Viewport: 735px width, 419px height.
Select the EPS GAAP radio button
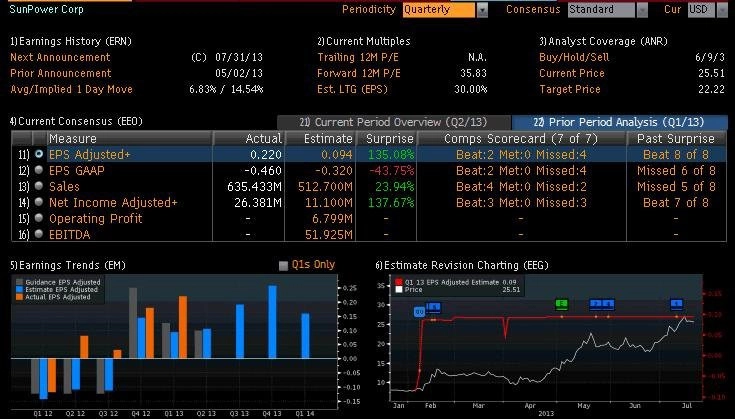39,170
